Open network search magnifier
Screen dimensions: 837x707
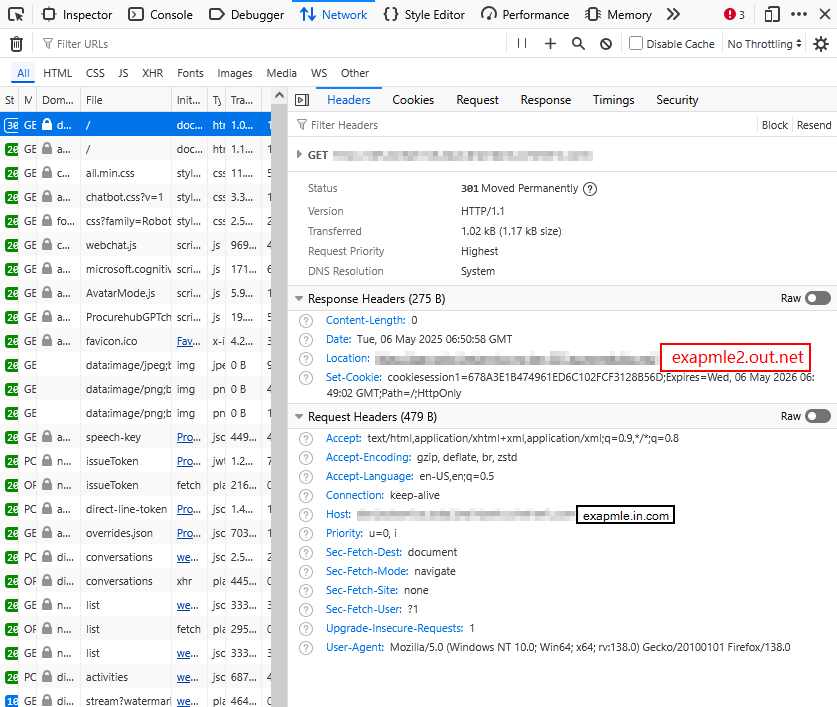click(x=578, y=44)
